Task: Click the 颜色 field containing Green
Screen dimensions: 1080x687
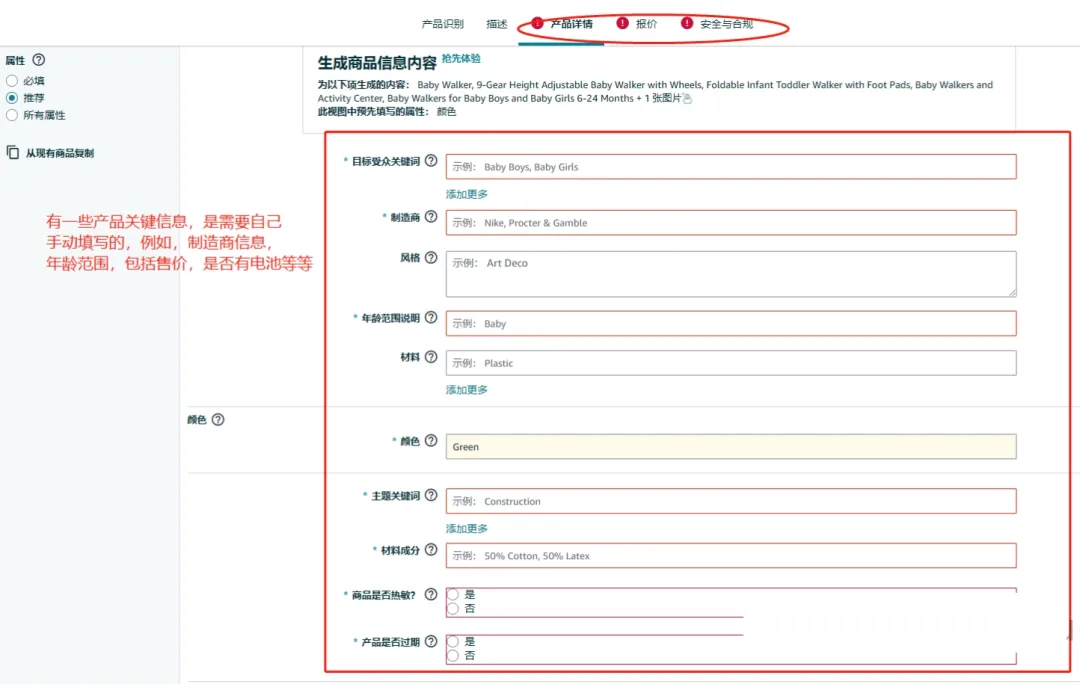Action: pos(731,447)
